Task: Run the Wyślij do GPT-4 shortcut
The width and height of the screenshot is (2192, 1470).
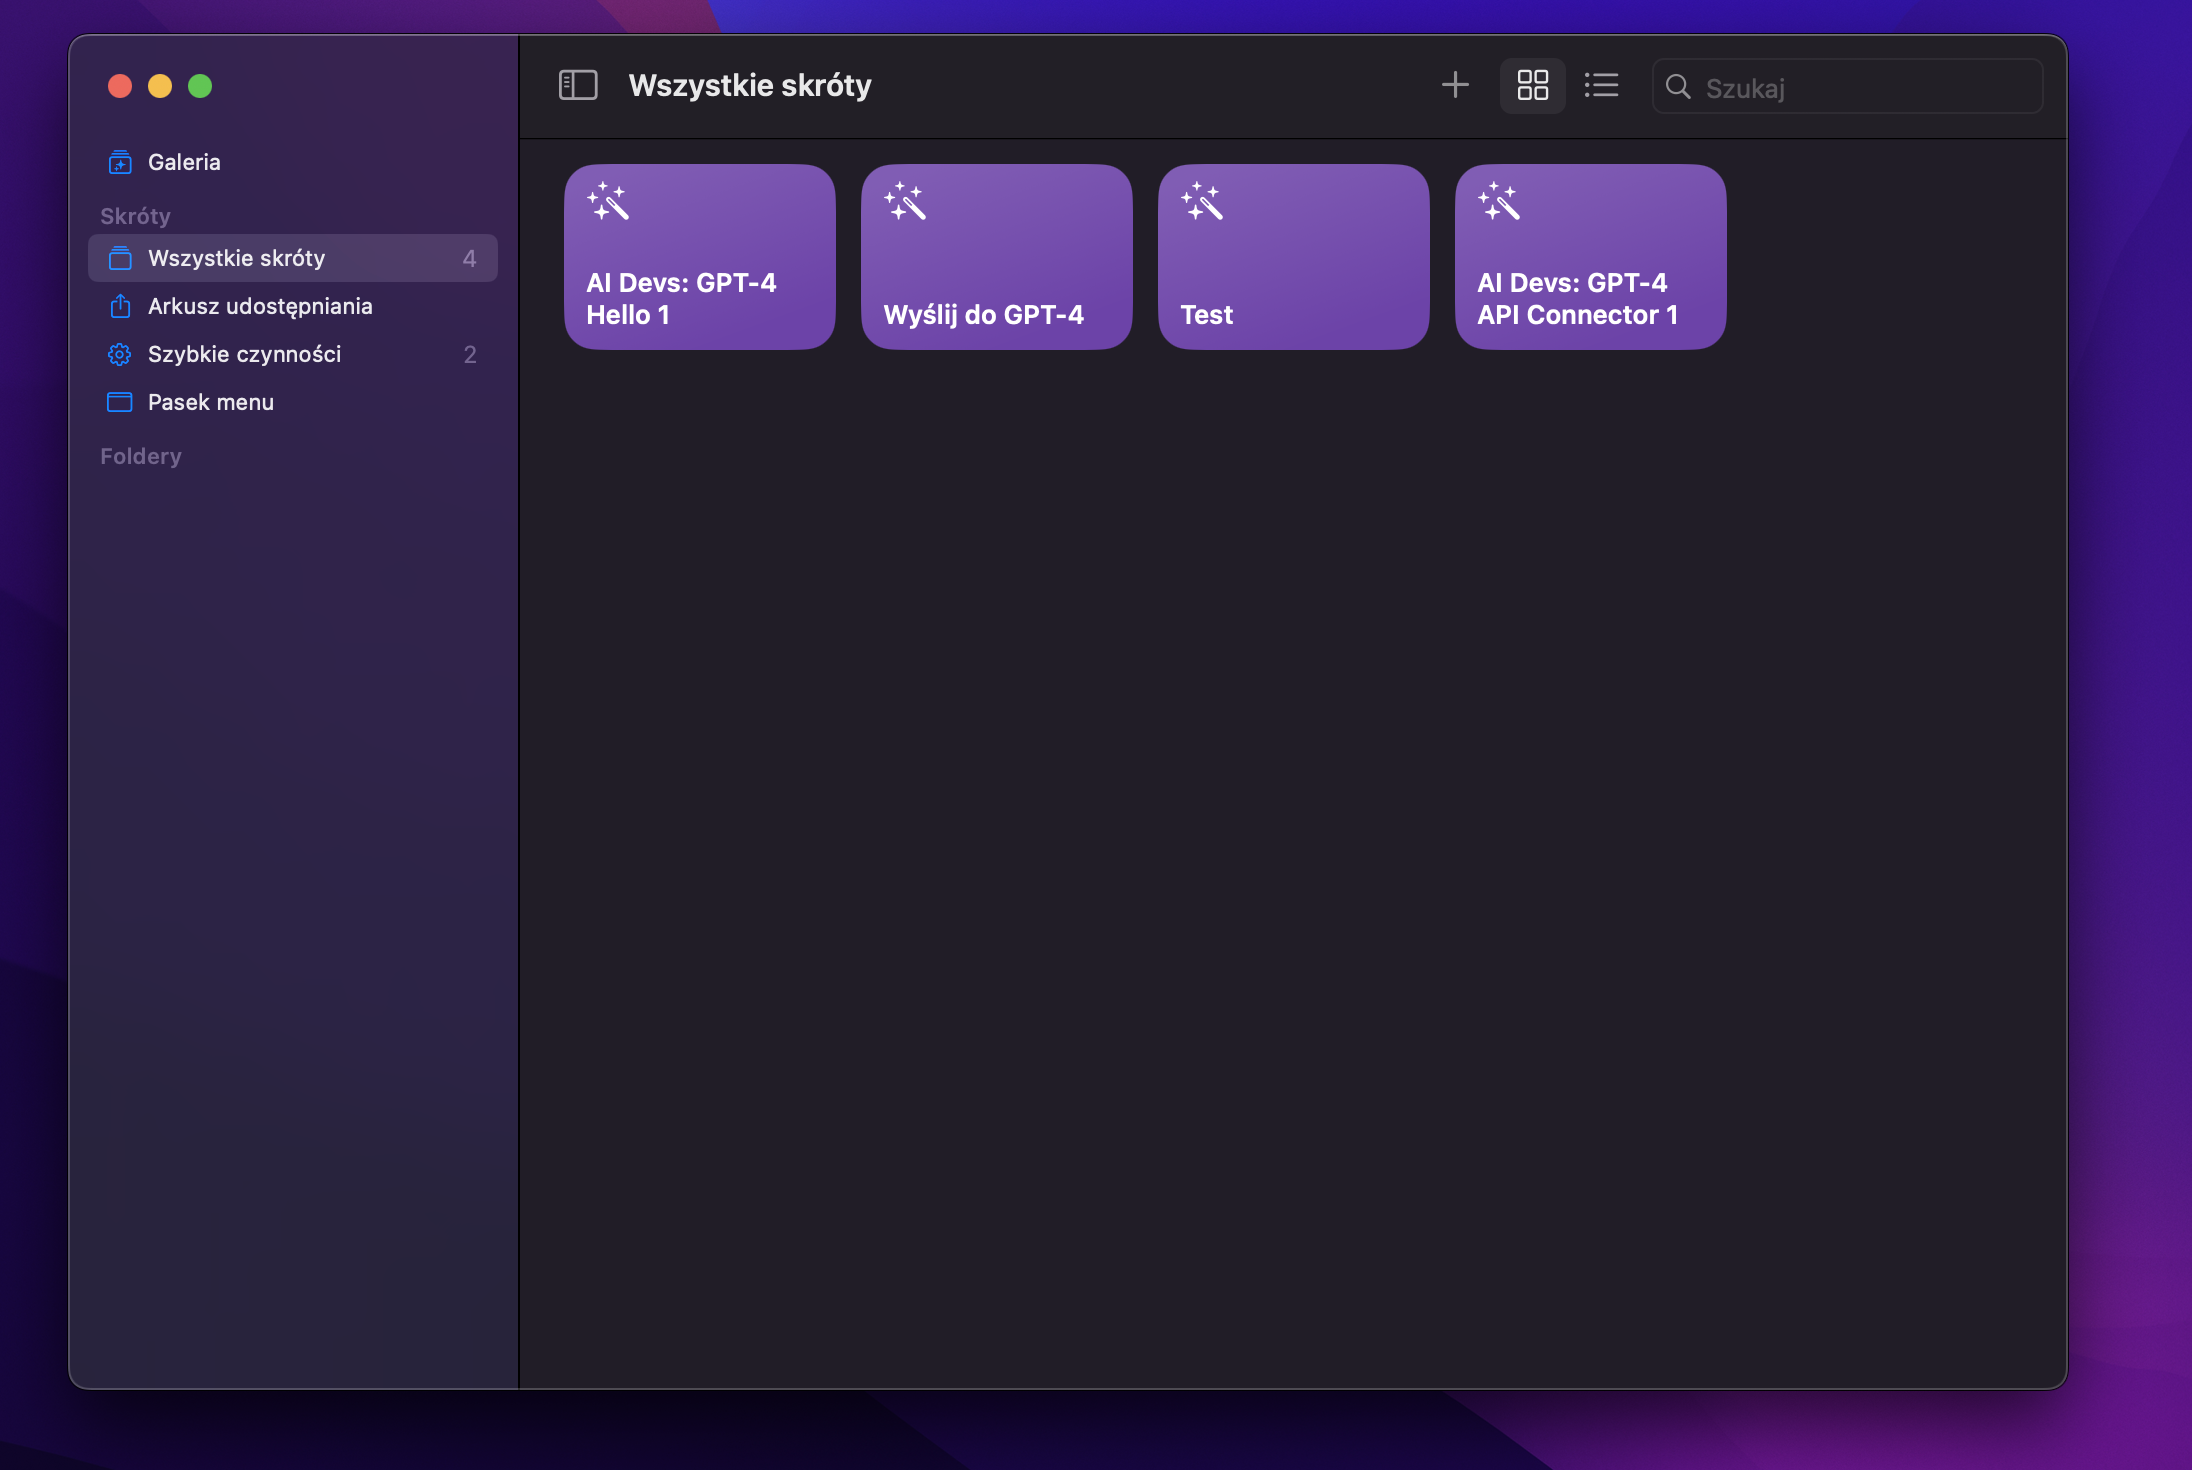Action: pos(996,257)
